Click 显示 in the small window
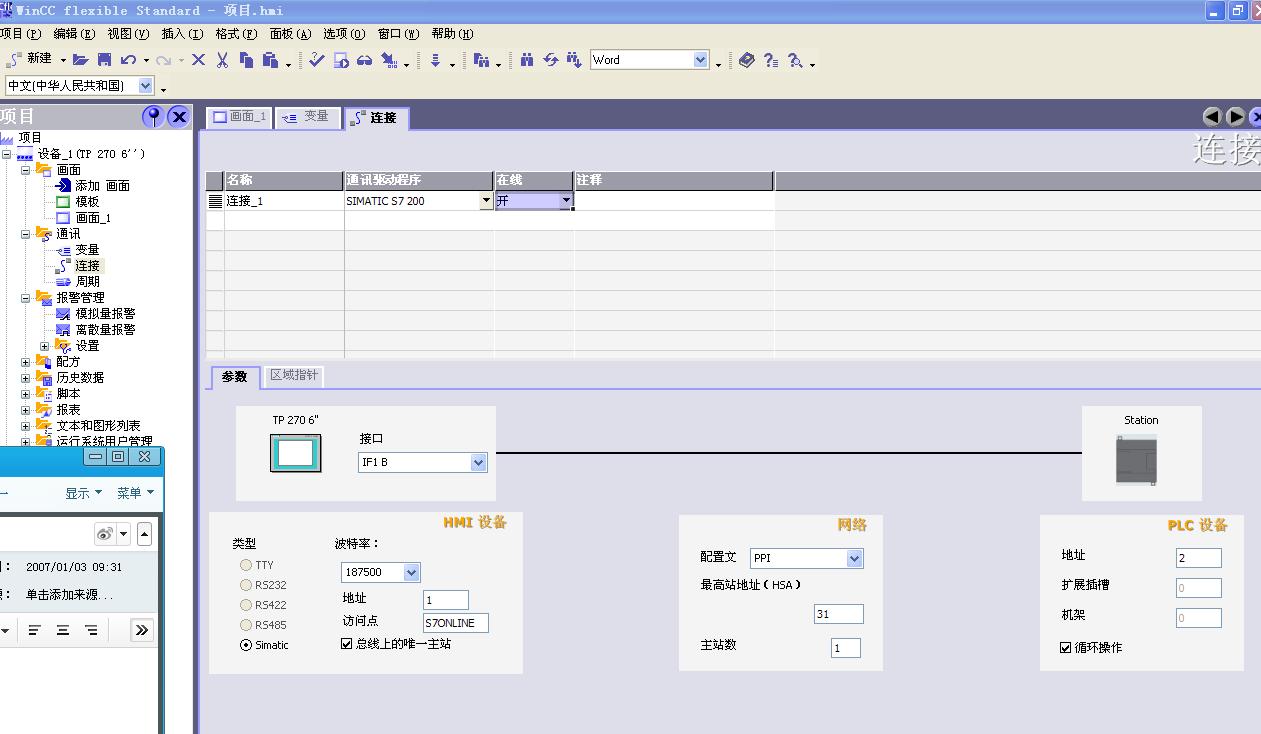 click(x=84, y=493)
